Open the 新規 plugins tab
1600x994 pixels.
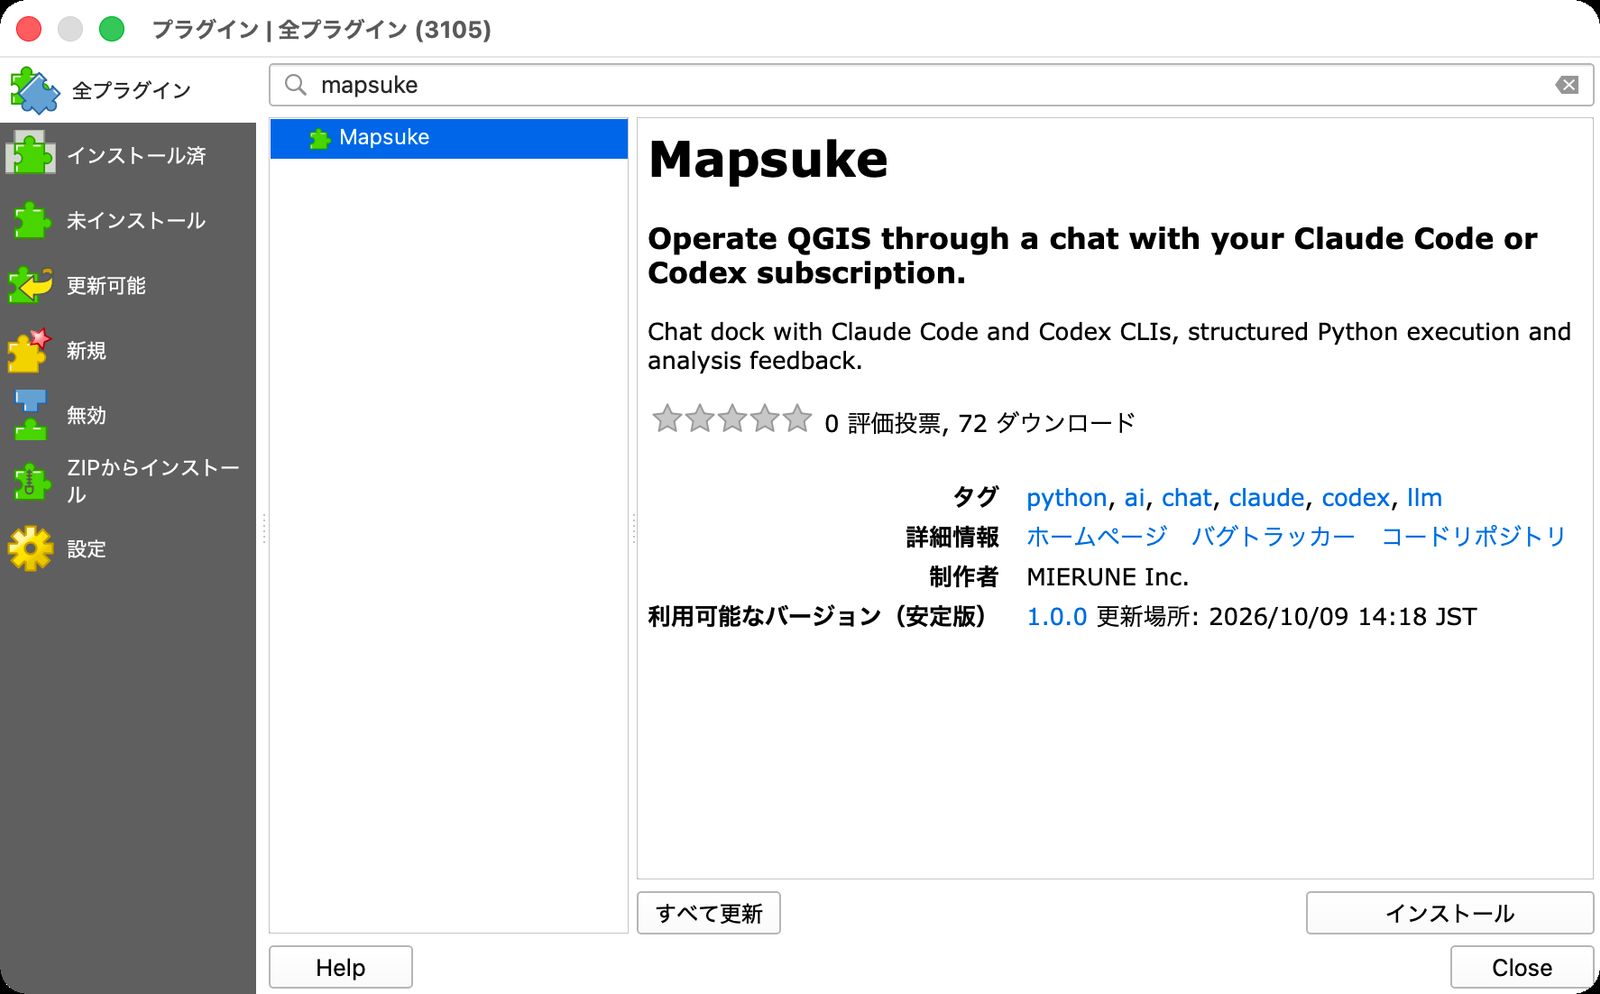[x=128, y=350]
